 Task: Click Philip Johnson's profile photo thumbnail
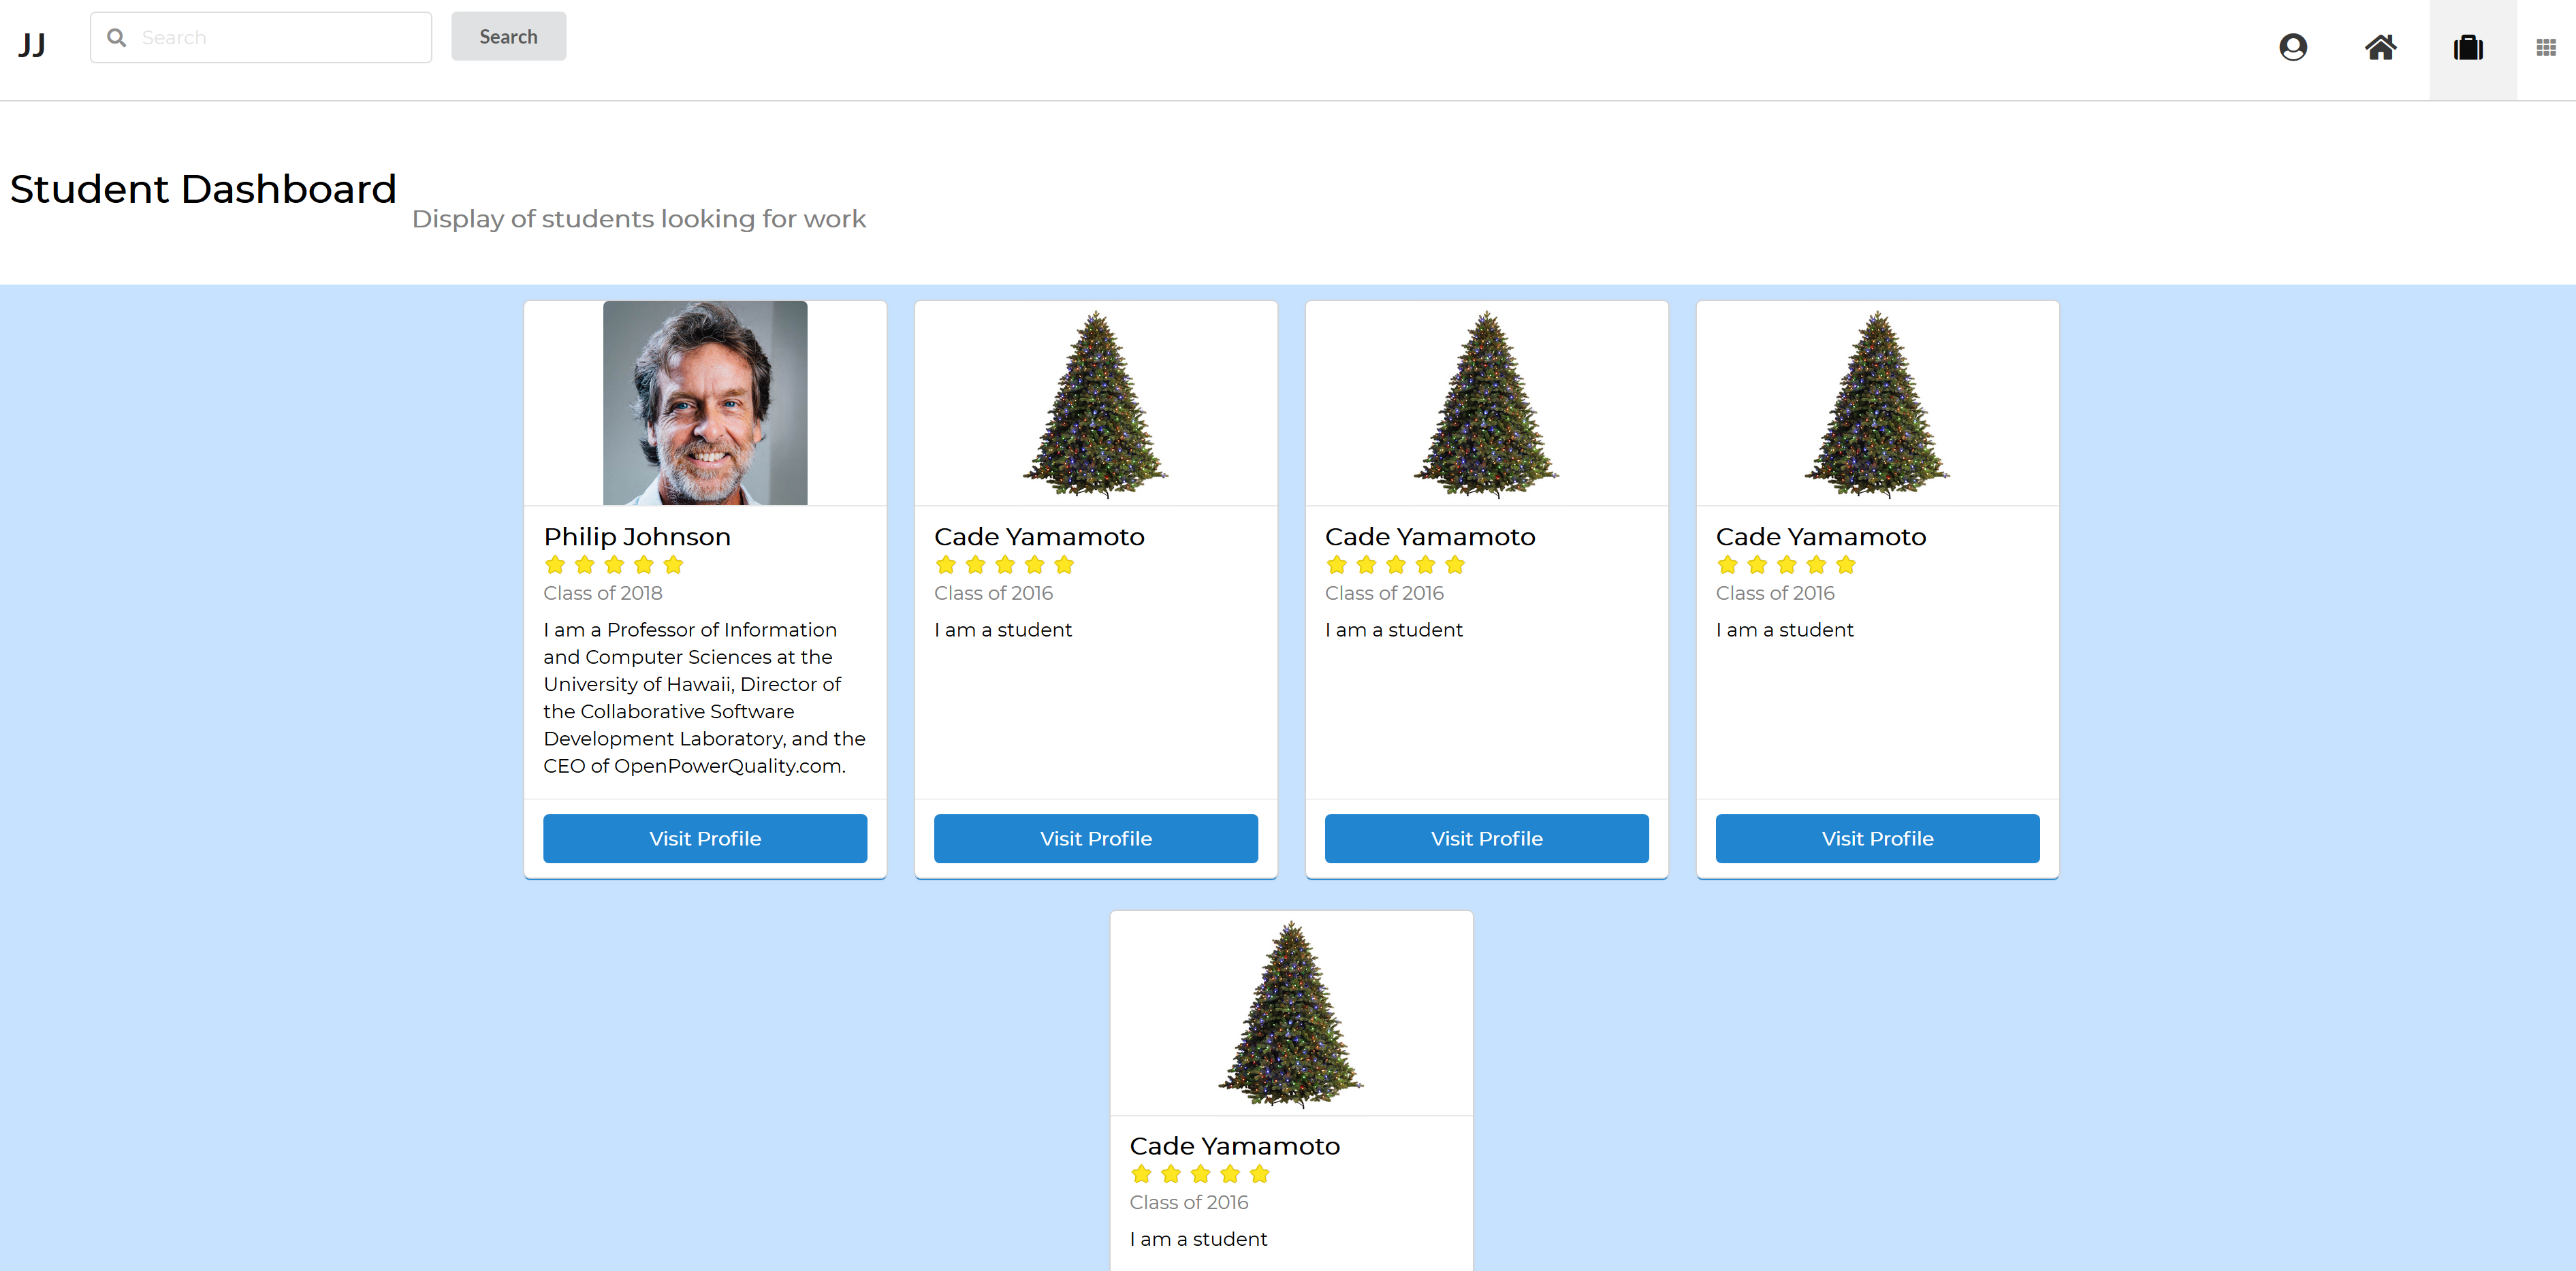[x=705, y=402]
